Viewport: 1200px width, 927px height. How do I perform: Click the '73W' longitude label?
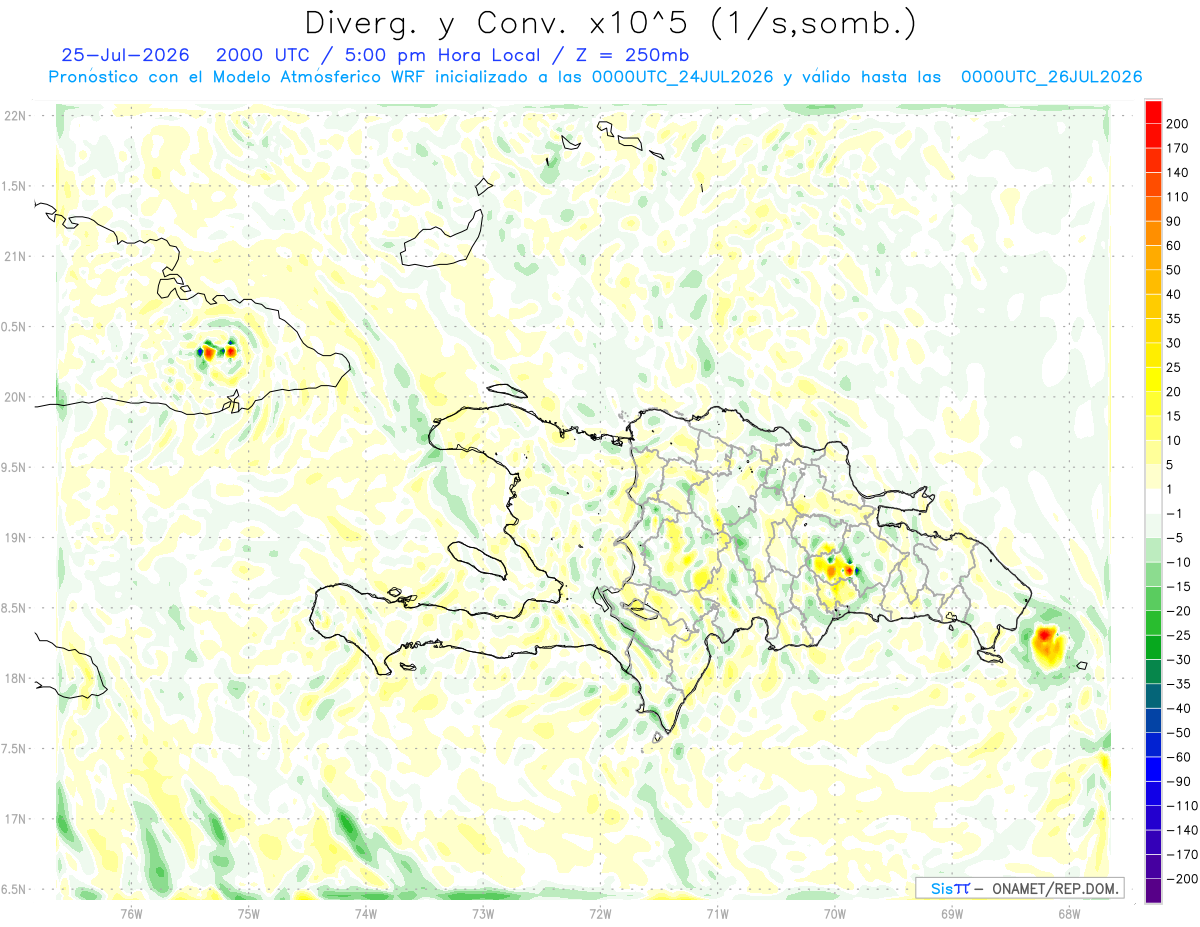pos(482,914)
